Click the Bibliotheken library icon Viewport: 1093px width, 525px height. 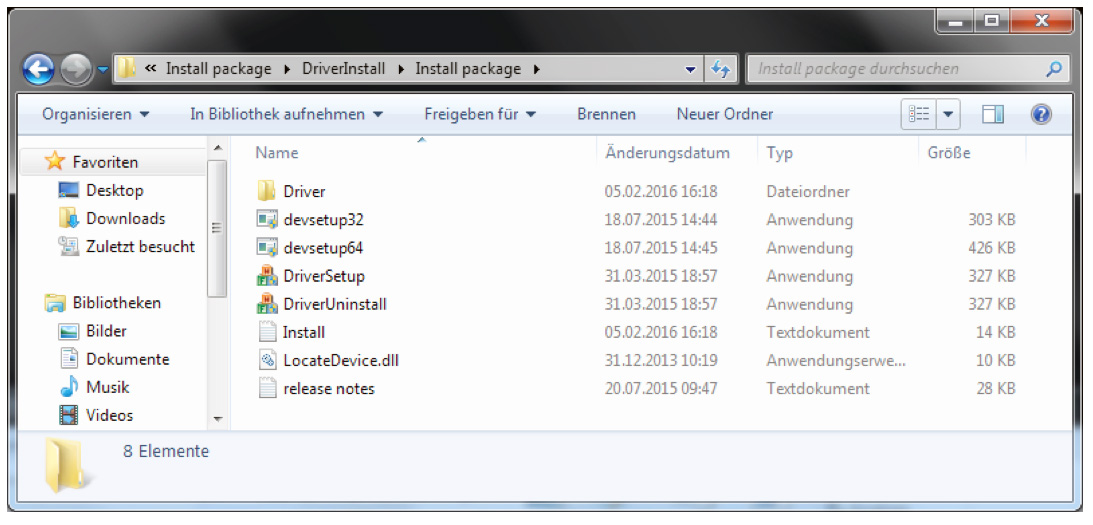coord(54,303)
